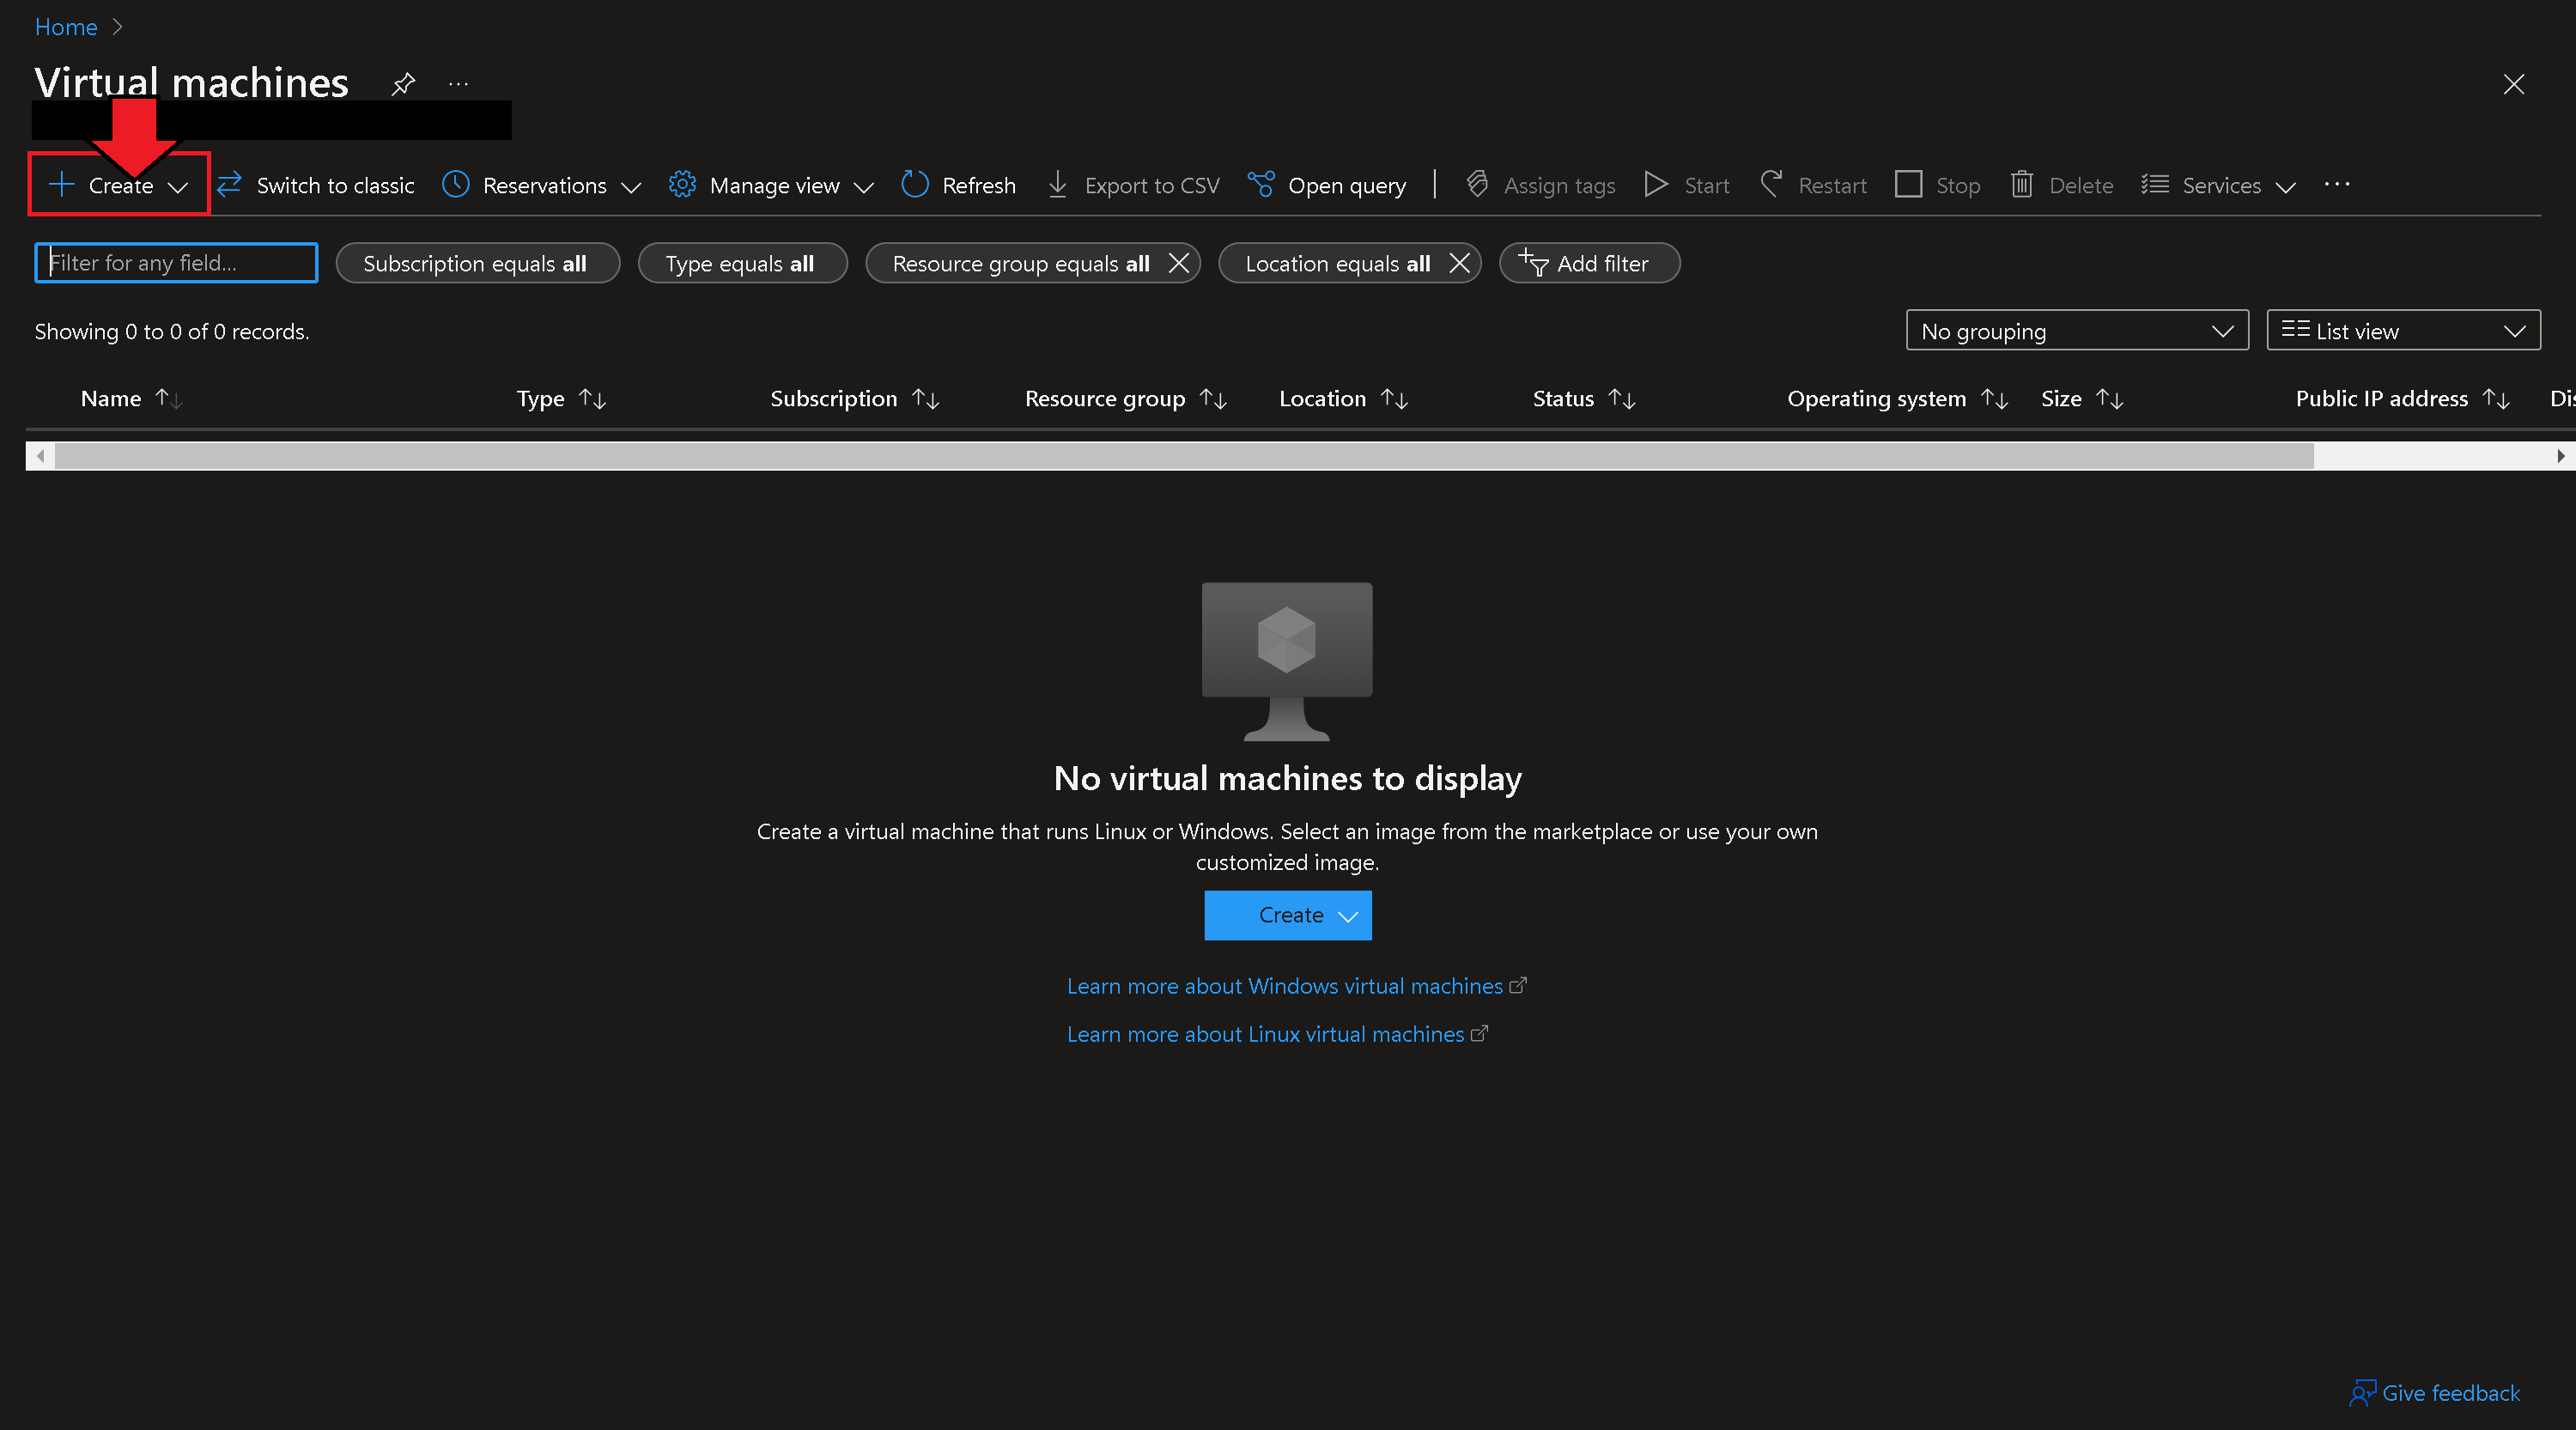Image resolution: width=2576 pixels, height=1430 pixels.
Task: Click the Reservations clock icon
Action: coord(456,185)
